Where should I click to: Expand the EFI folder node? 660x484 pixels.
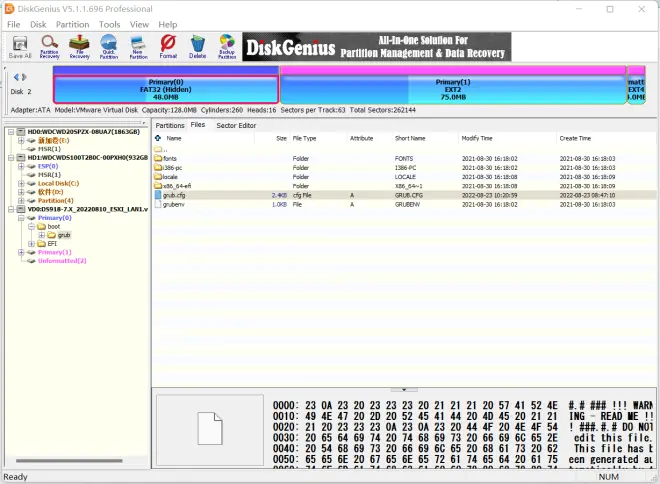point(31,244)
